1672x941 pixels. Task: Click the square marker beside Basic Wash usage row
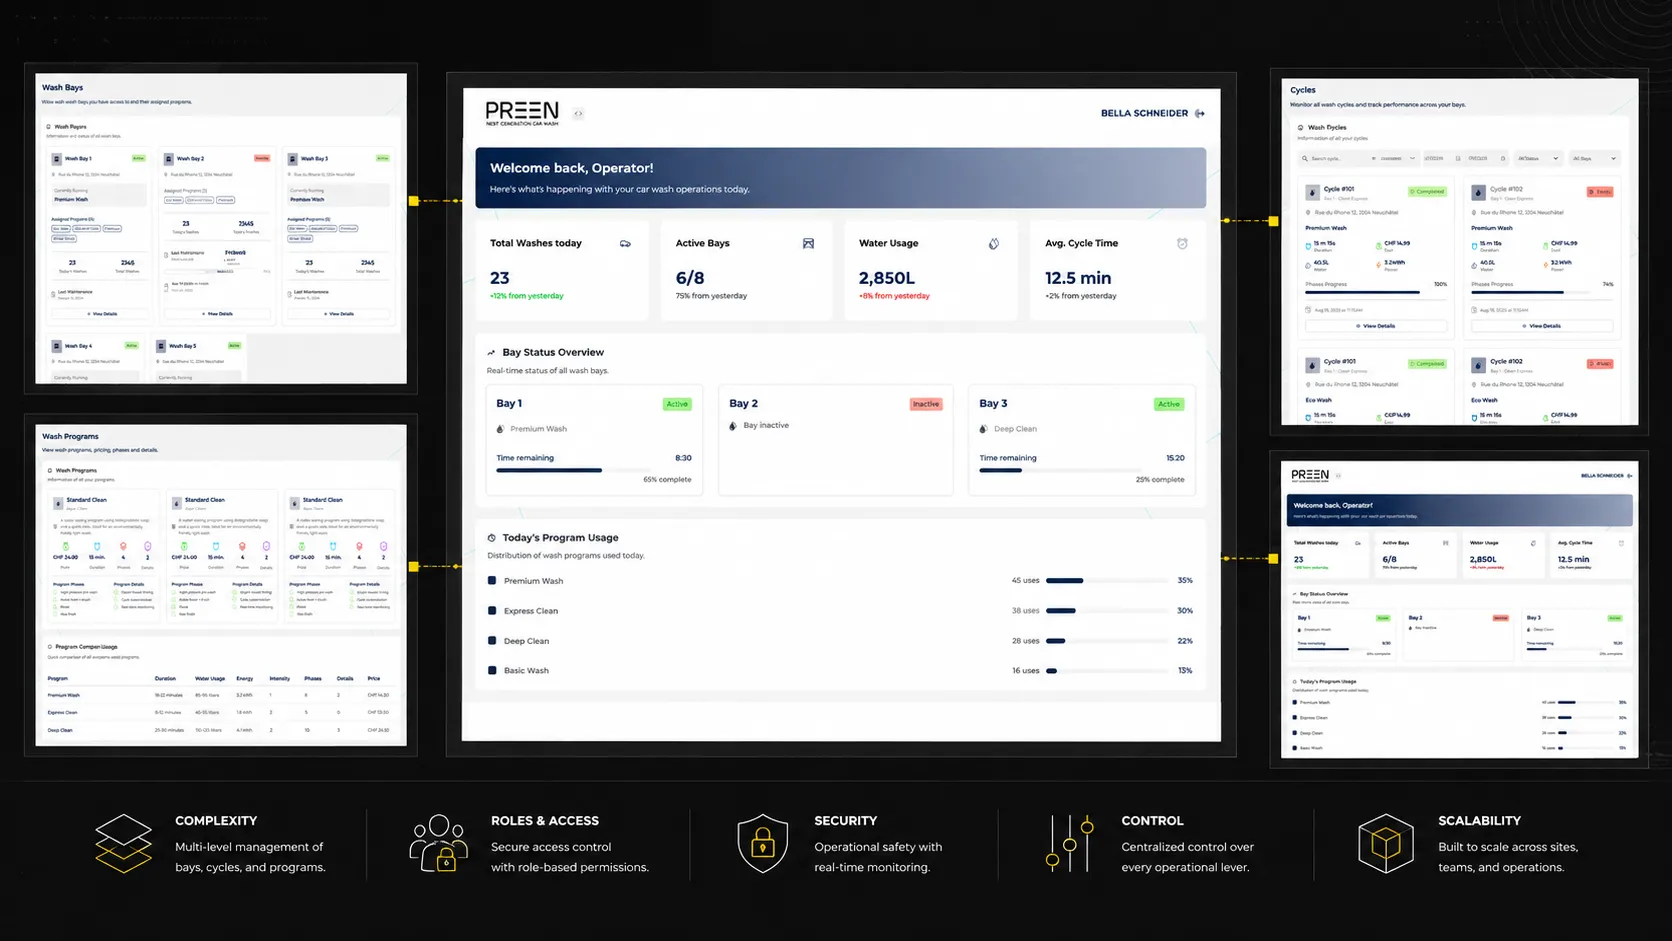tap(492, 670)
